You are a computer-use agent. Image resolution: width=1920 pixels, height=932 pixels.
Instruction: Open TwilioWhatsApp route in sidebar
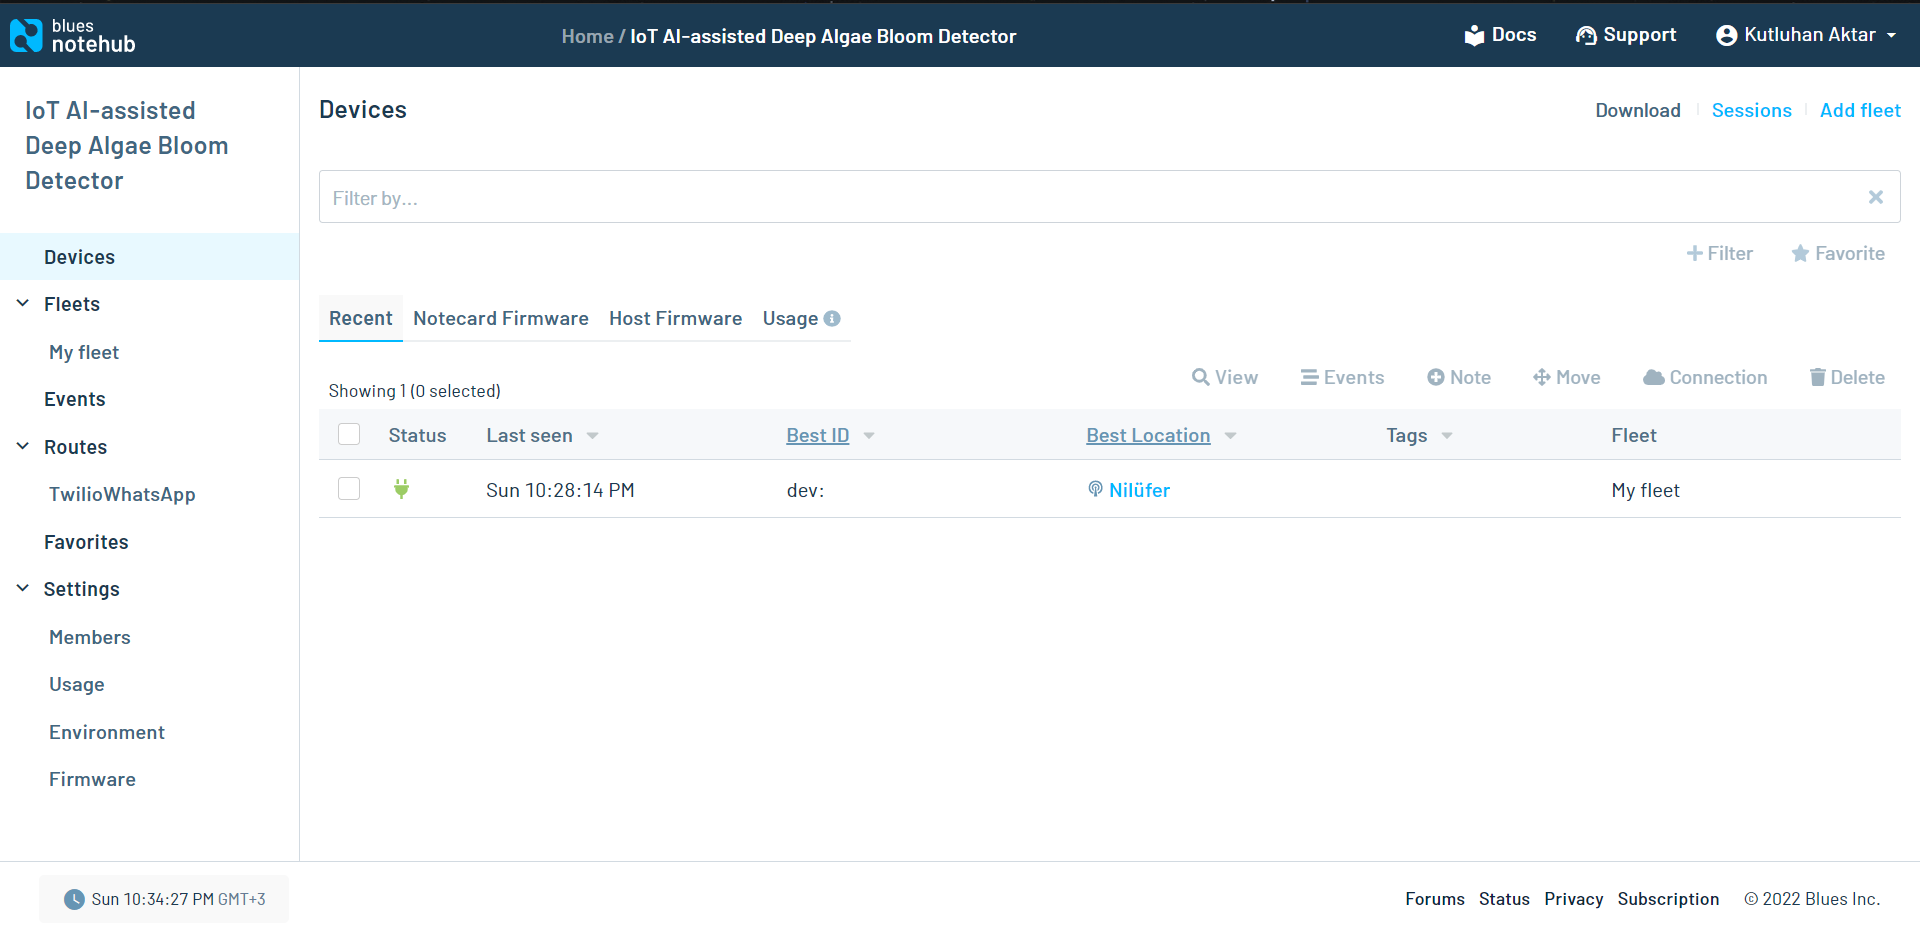click(122, 494)
